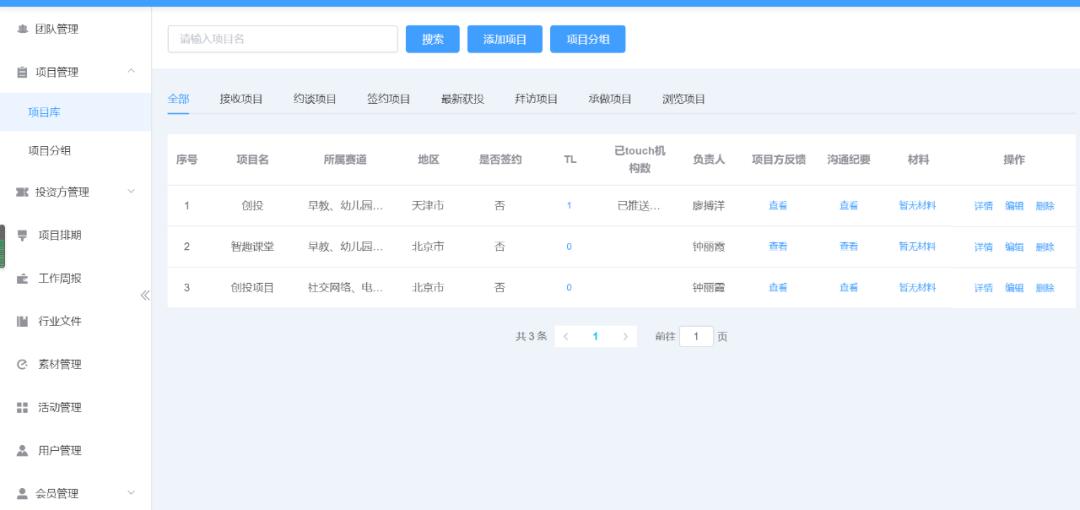The height and width of the screenshot is (510, 1080).
Task: Select 项目库 in the sidebar submenu
Action: [x=75, y=112]
